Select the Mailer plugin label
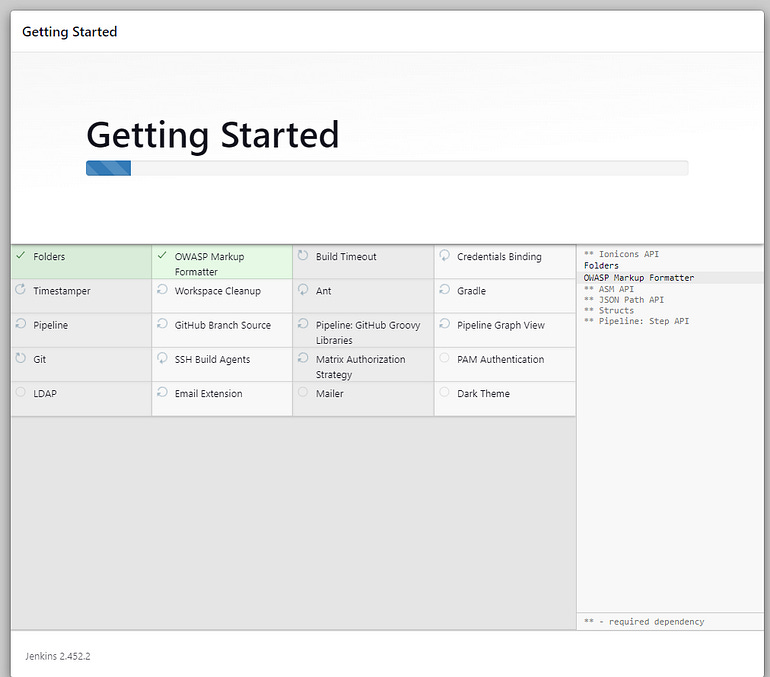 (330, 394)
